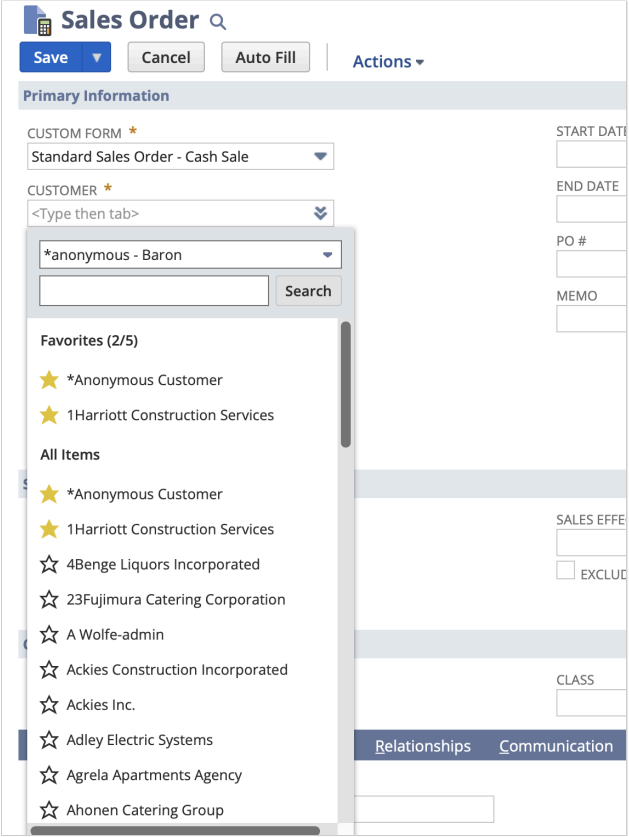Switch to the Relationships tab

click(x=422, y=747)
